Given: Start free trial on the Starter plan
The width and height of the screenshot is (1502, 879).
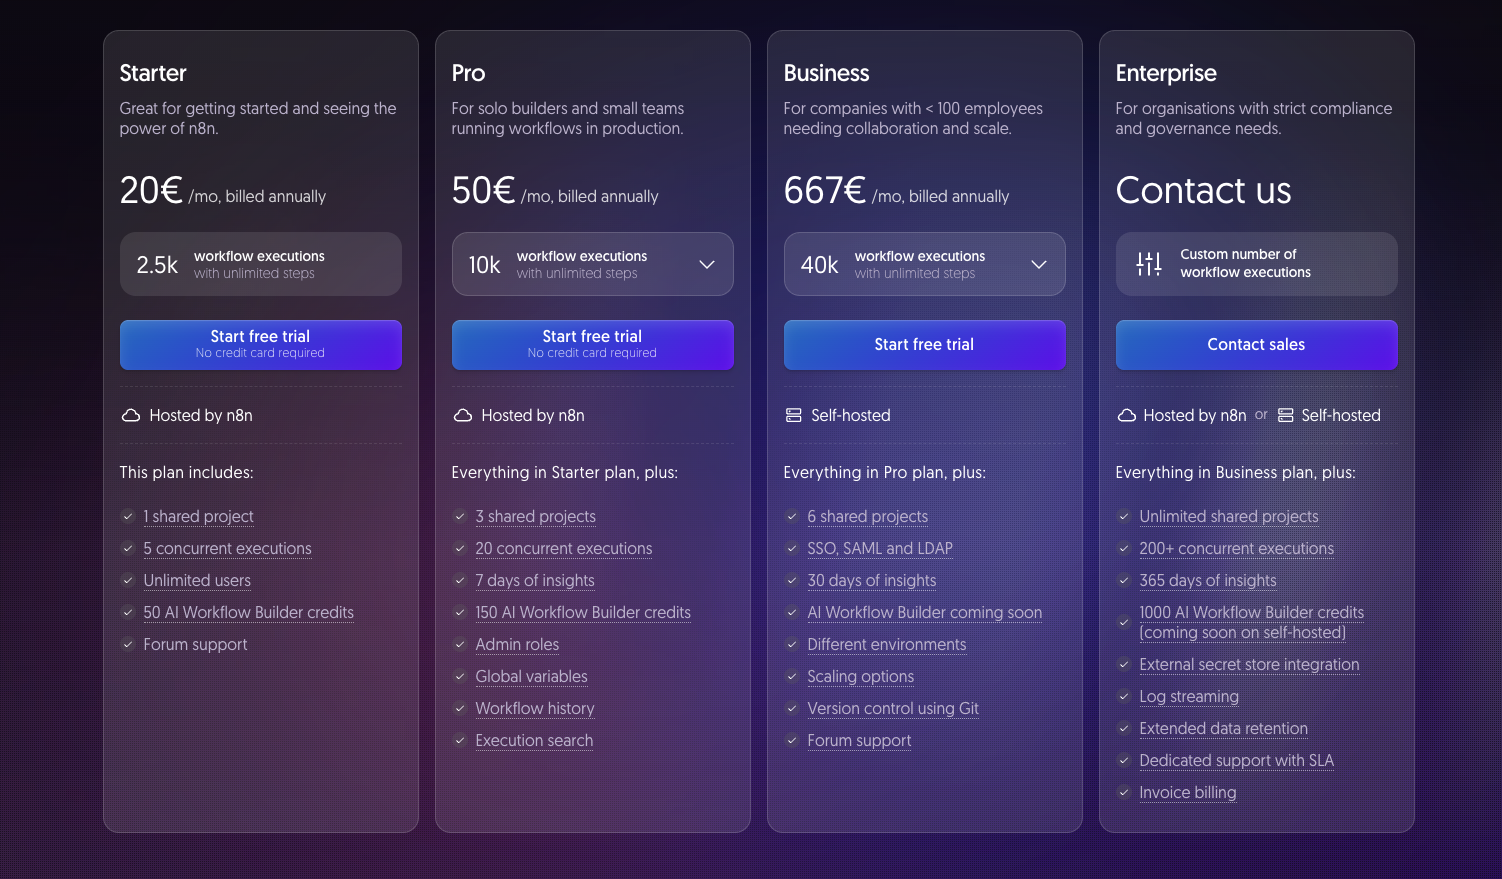Looking at the screenshot, I should (x=260, y=344).
